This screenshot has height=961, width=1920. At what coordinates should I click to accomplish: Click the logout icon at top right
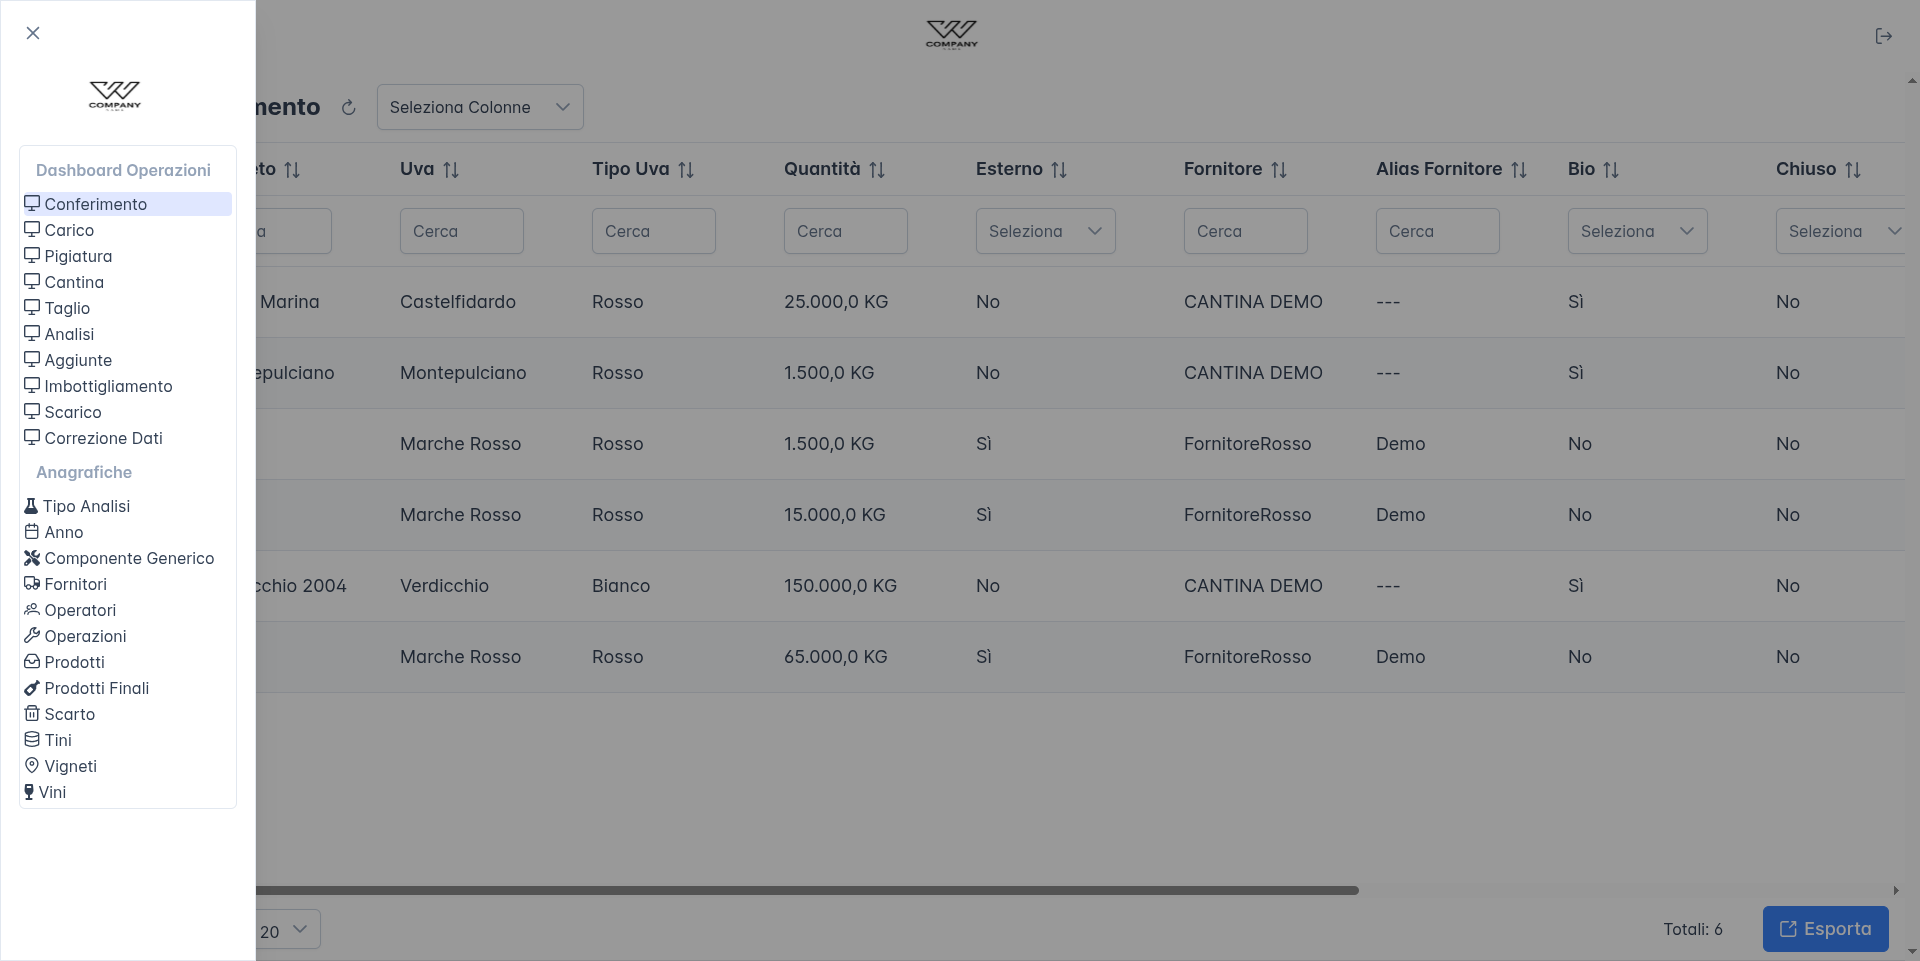(x=1883, y=36)
